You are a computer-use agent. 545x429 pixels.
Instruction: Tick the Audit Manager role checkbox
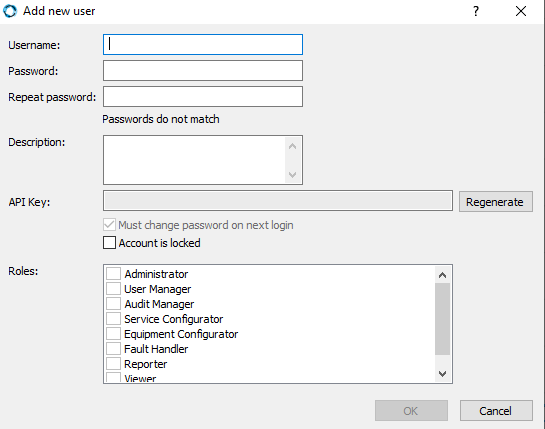[x=113, y=304]
